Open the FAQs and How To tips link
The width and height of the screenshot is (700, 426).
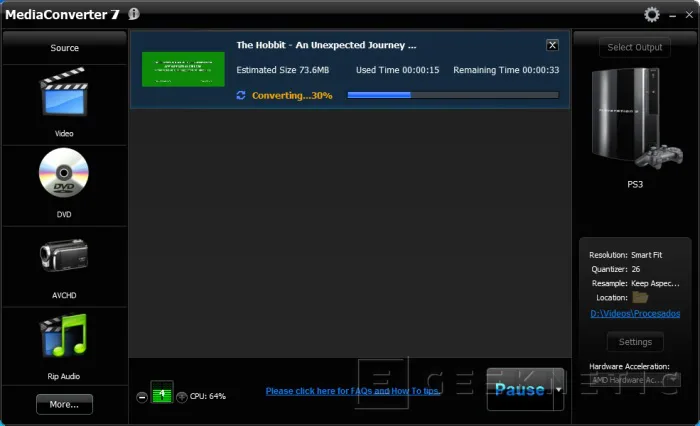(353, 391)
